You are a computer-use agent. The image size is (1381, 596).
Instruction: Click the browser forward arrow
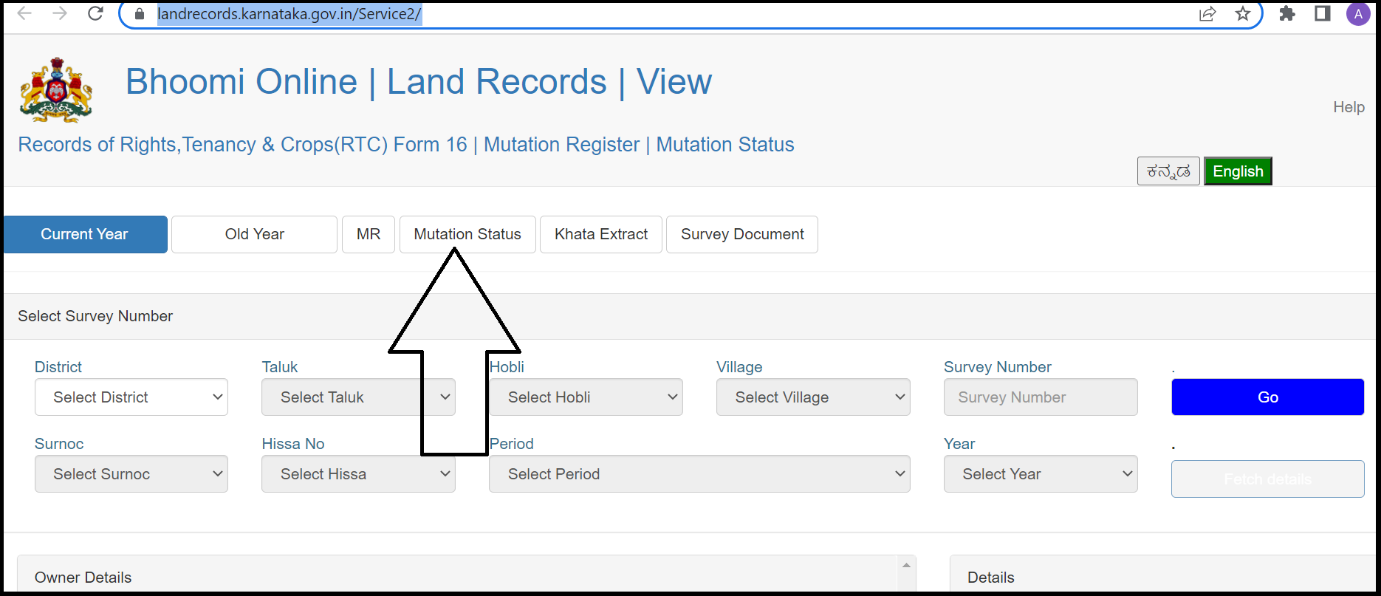coord(60,14)
